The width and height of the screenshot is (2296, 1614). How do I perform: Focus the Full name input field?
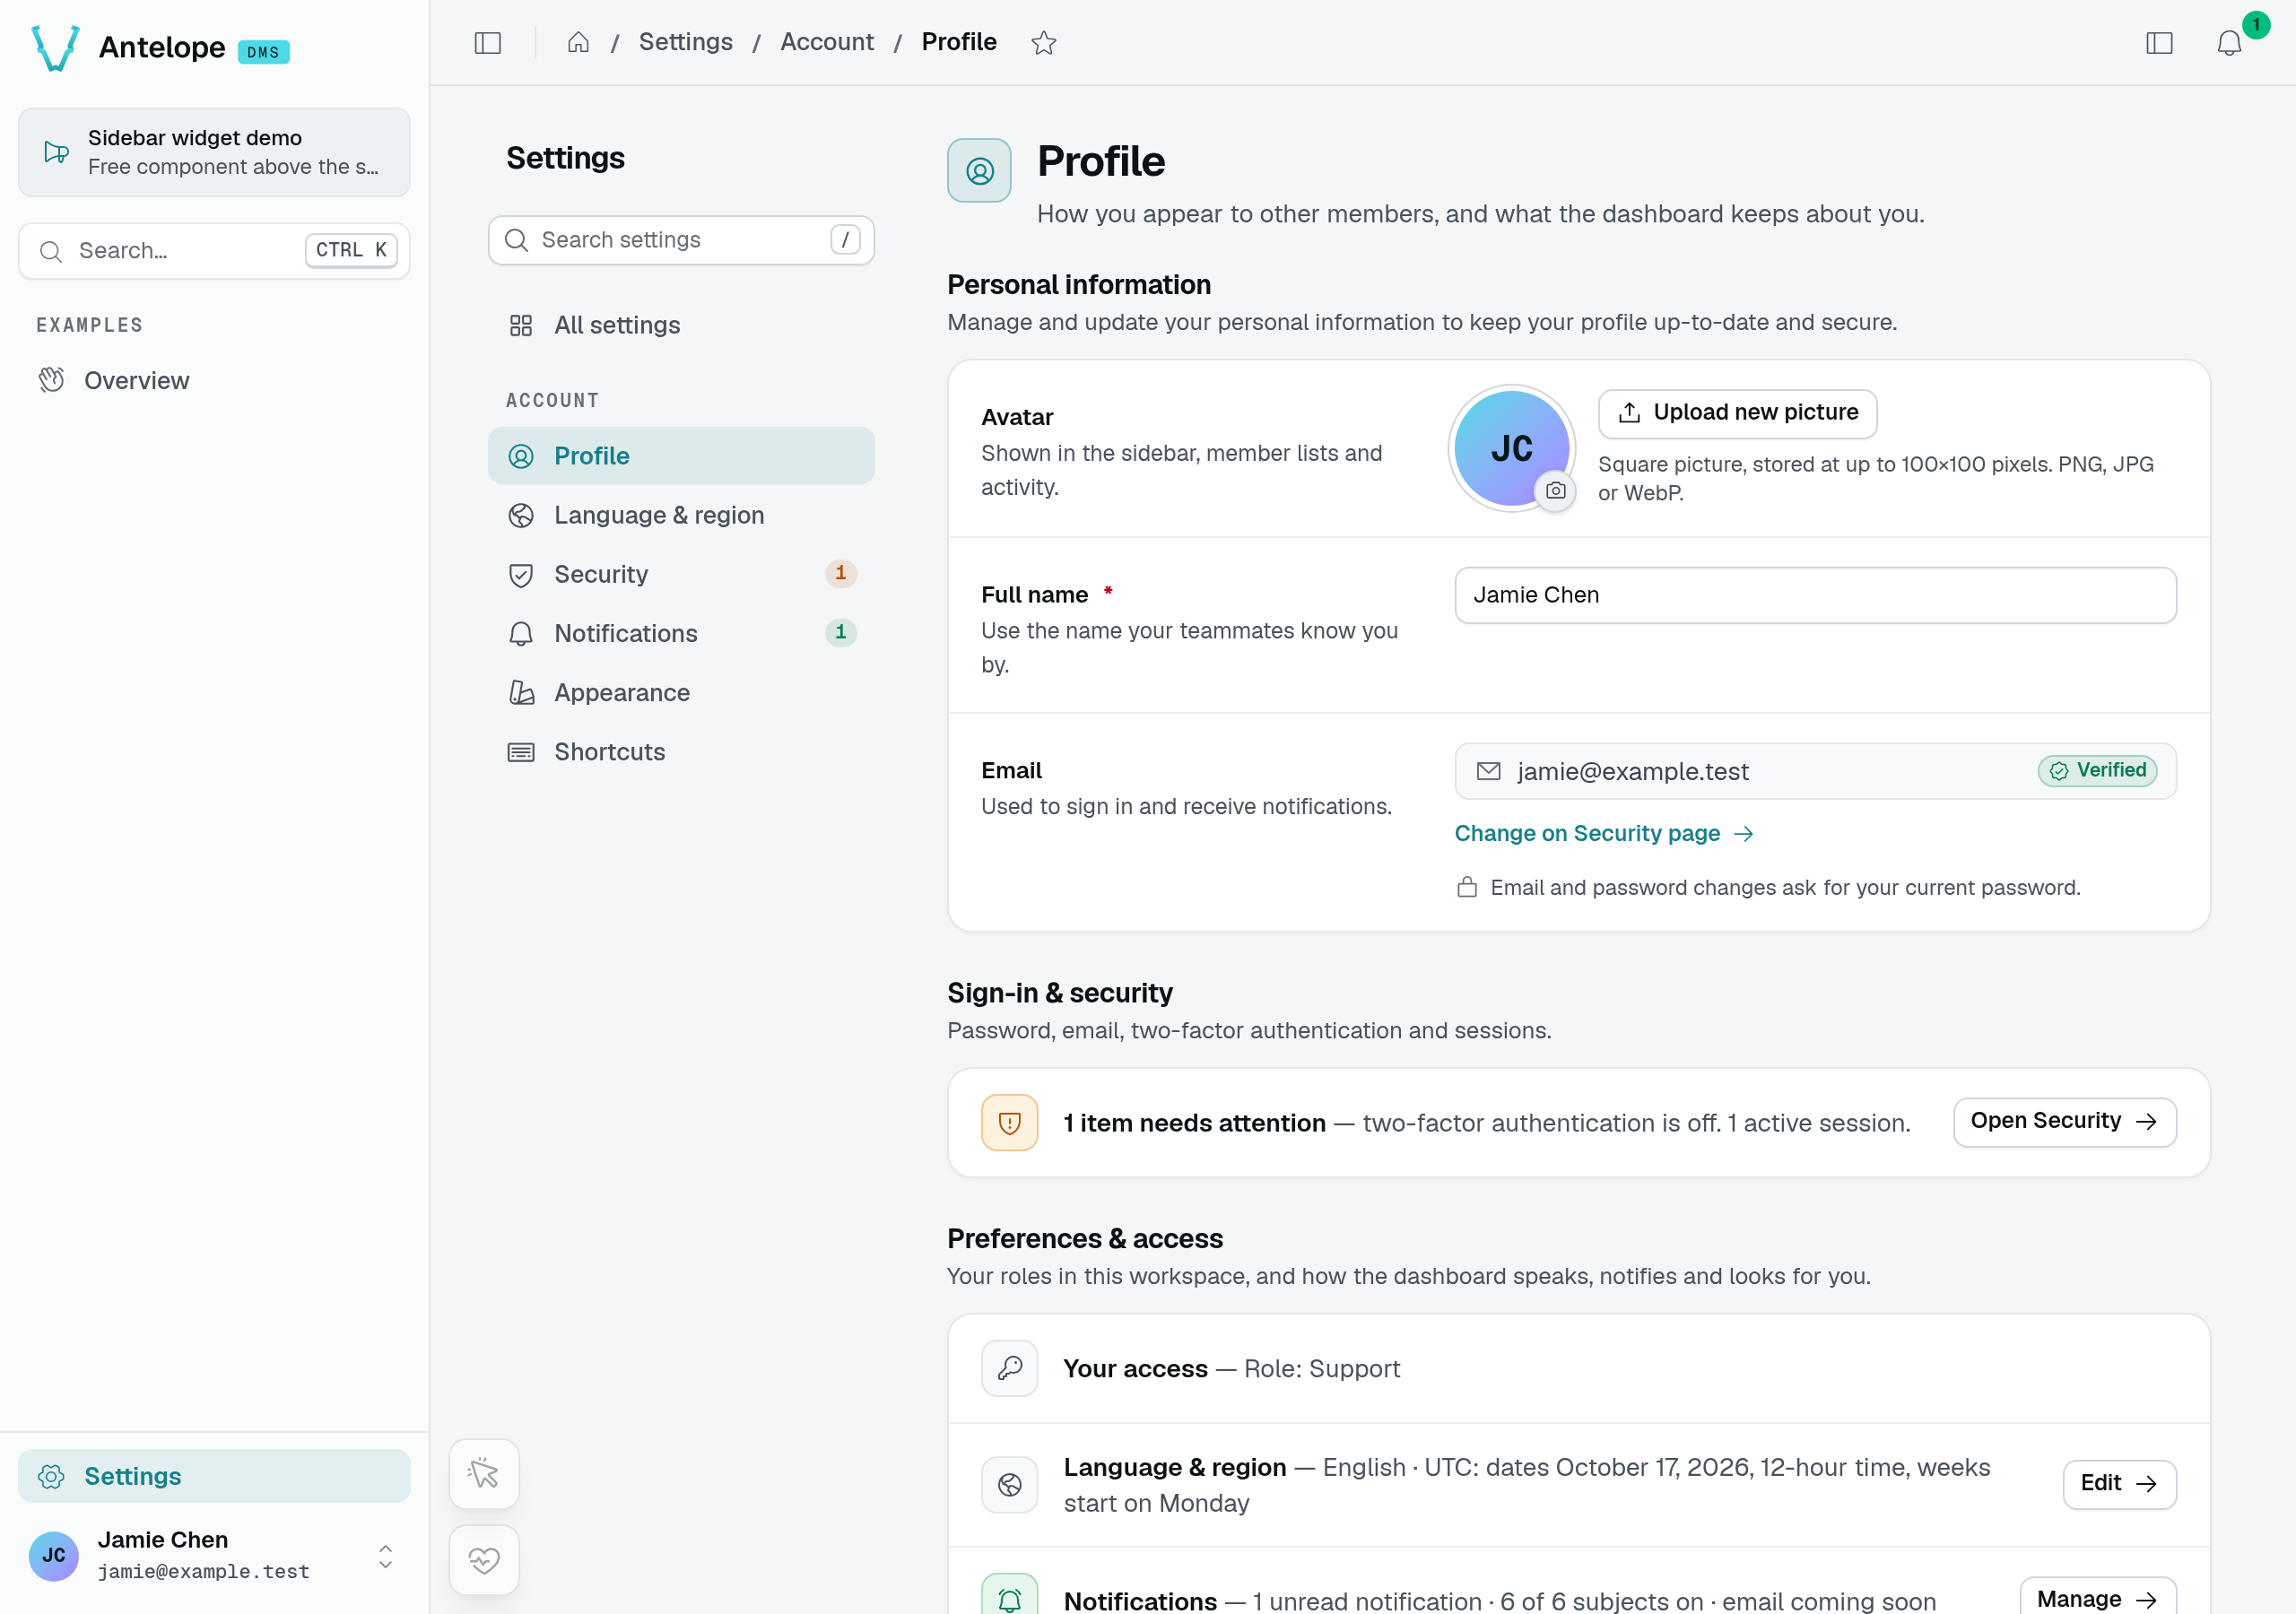pos(1815,595)
